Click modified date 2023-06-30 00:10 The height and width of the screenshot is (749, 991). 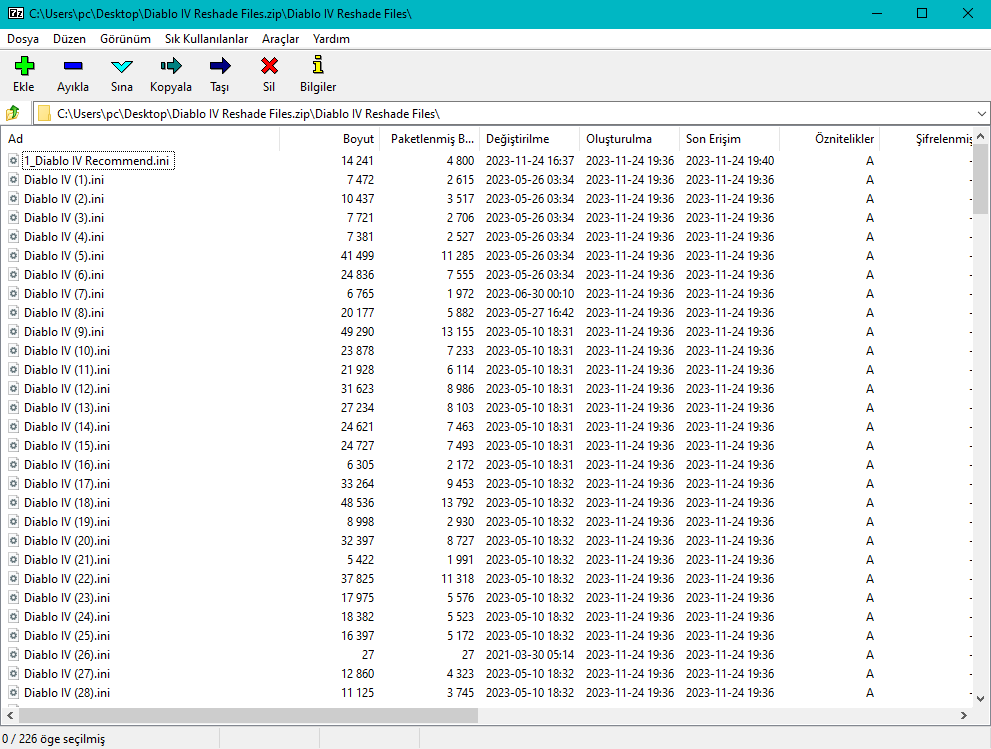tap(530, 293)
